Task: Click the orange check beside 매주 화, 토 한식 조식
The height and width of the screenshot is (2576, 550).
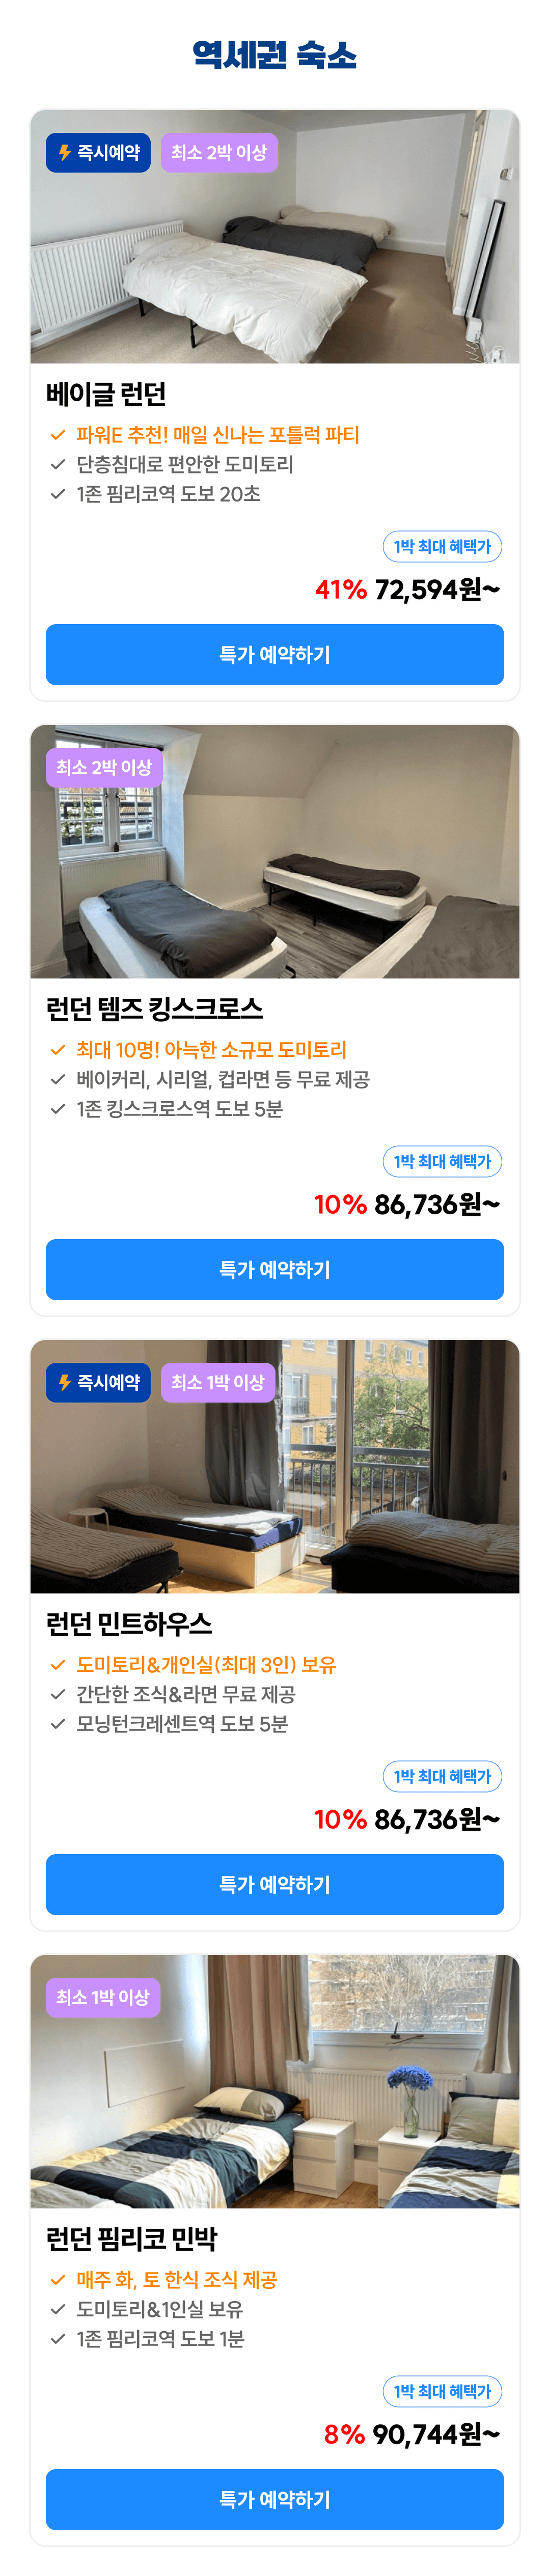Action: [x=58, y=2280]
